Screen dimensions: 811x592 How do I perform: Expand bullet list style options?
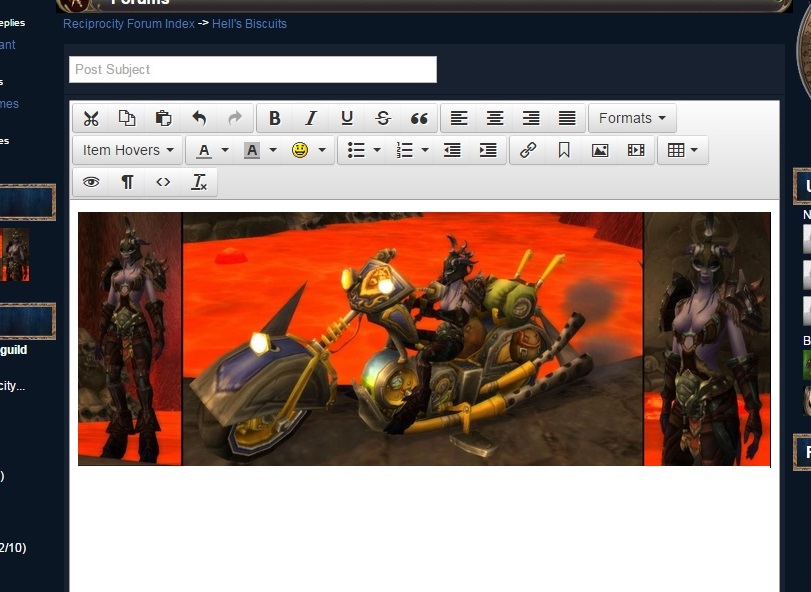click(x=377, y=150)
